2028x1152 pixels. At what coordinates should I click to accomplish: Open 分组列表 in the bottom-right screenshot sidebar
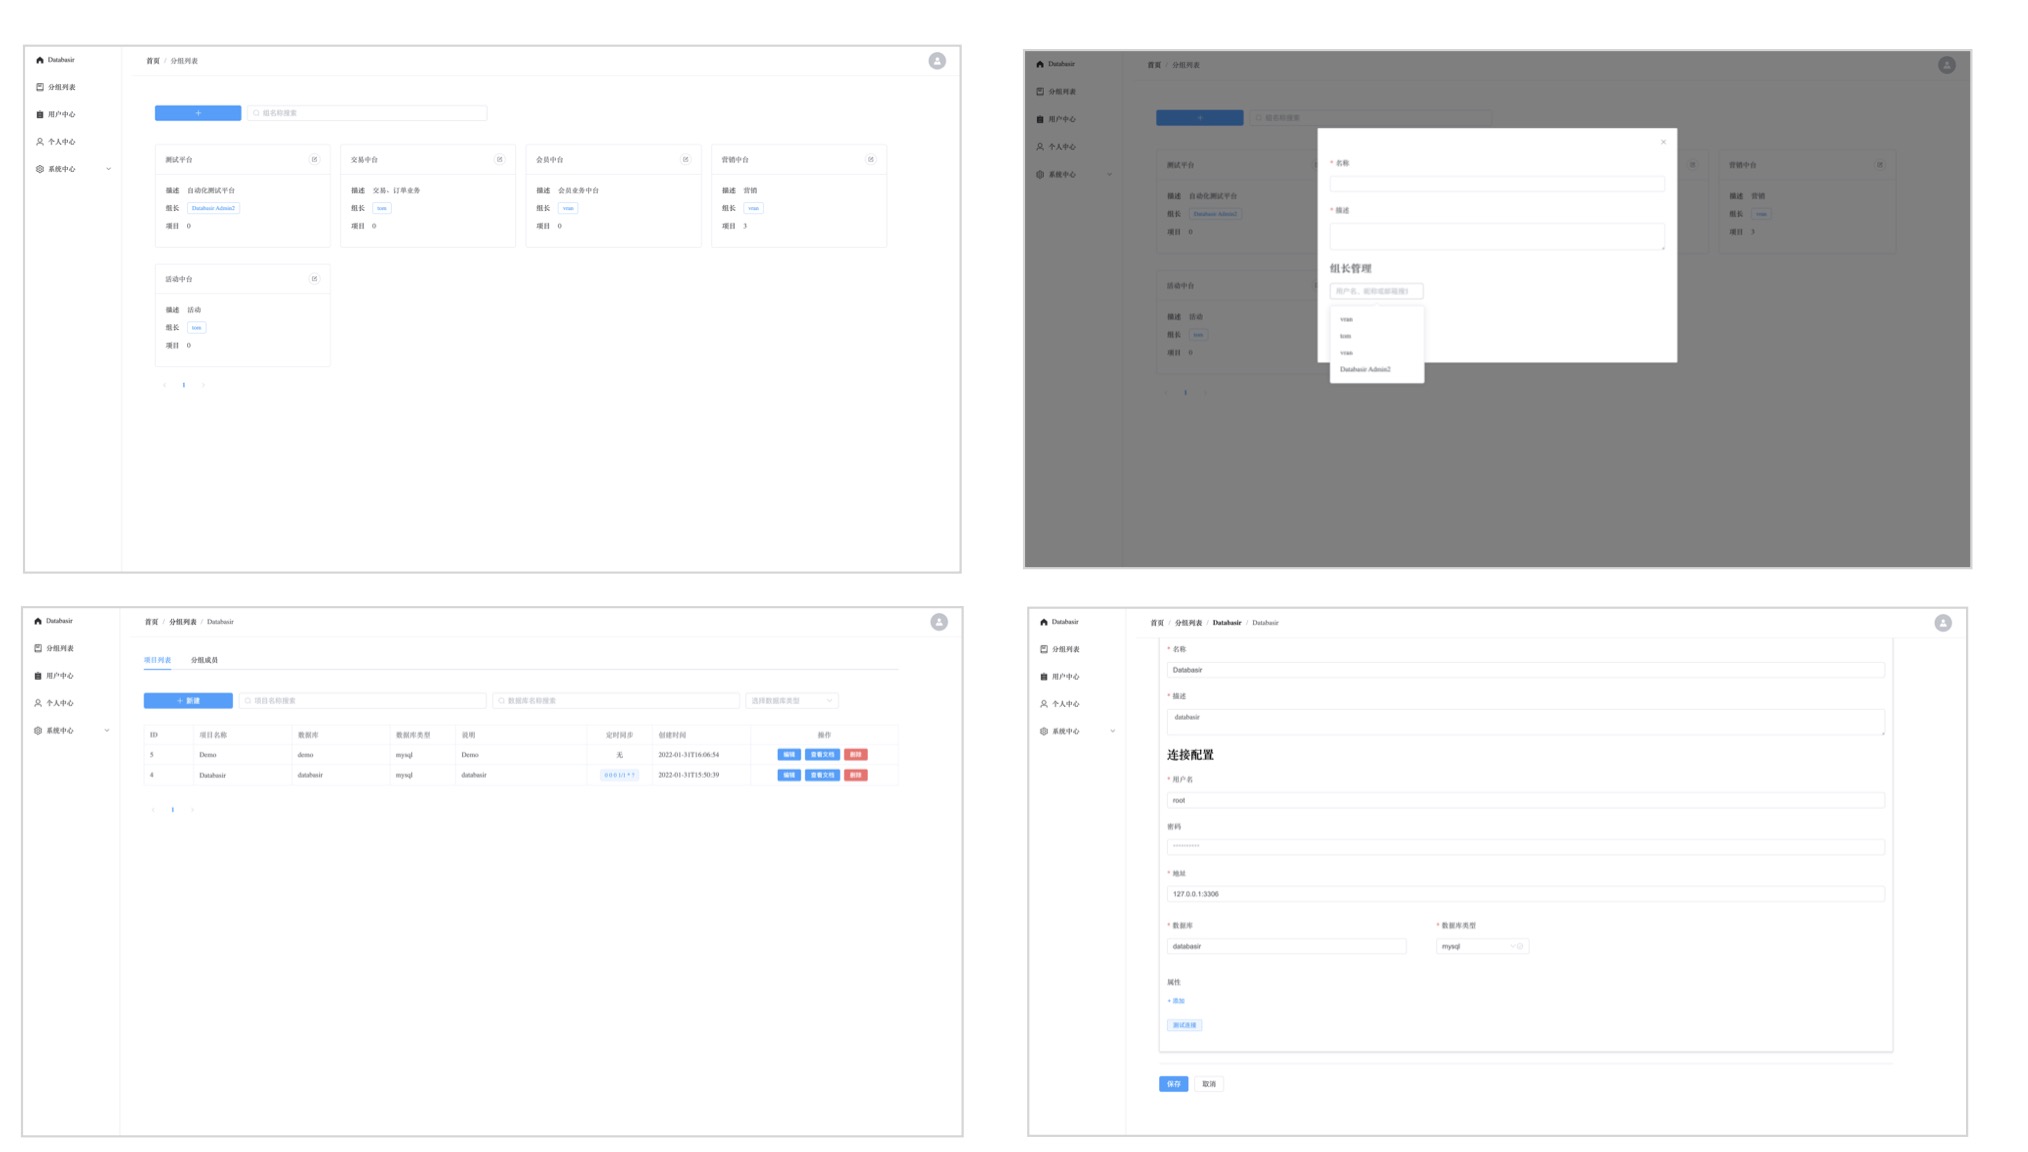(1065, 649)
